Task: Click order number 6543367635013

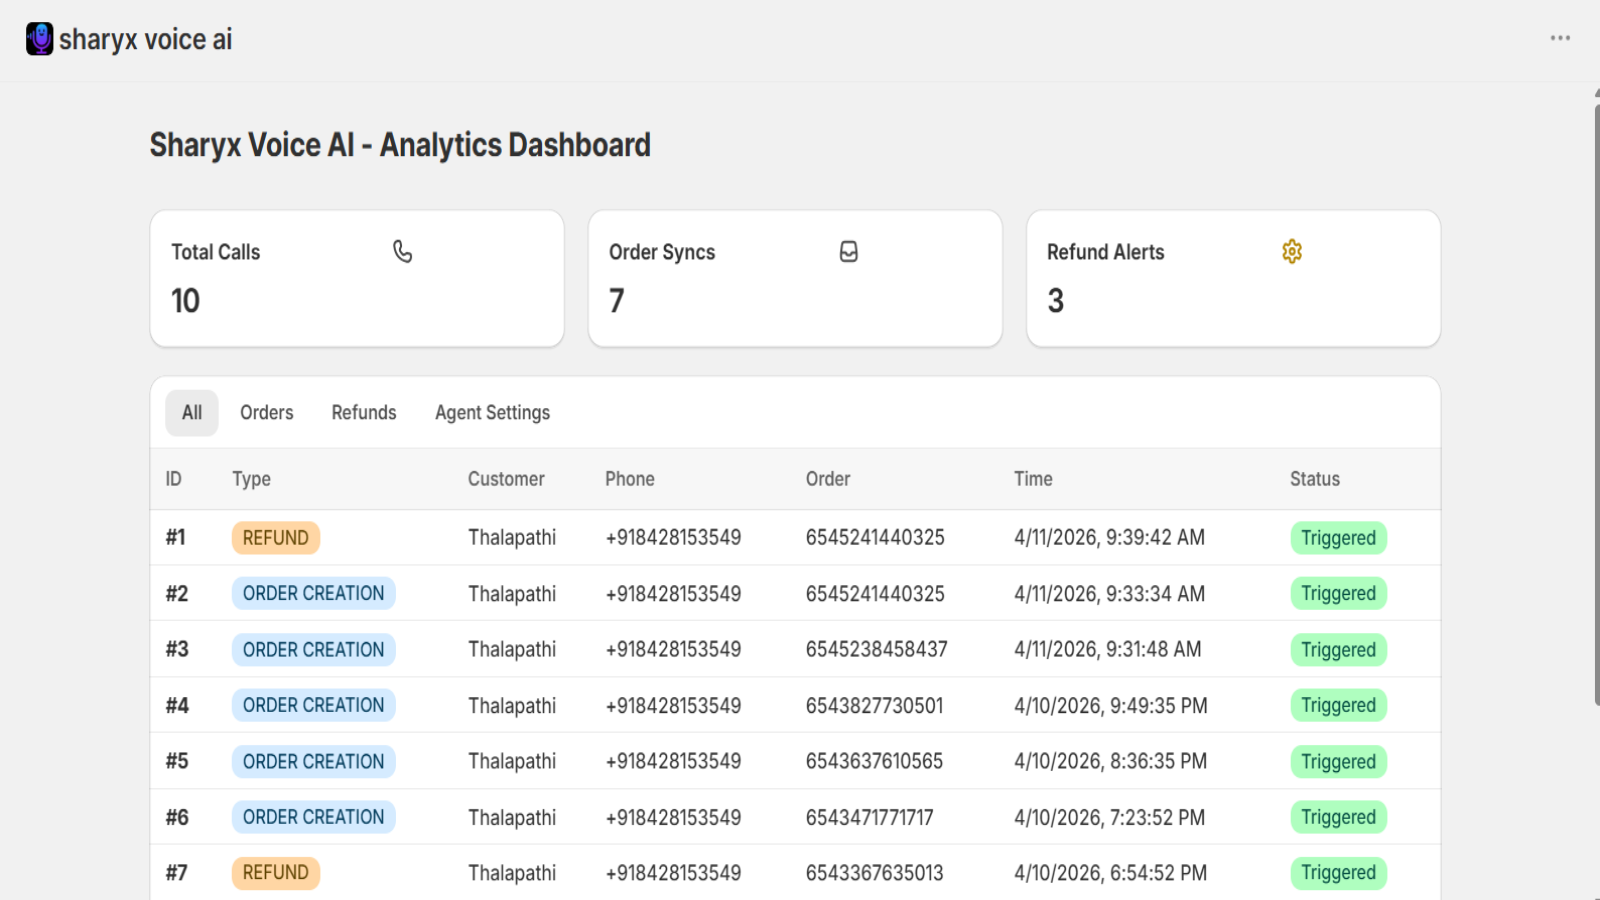Action: [x=875, y=873]
